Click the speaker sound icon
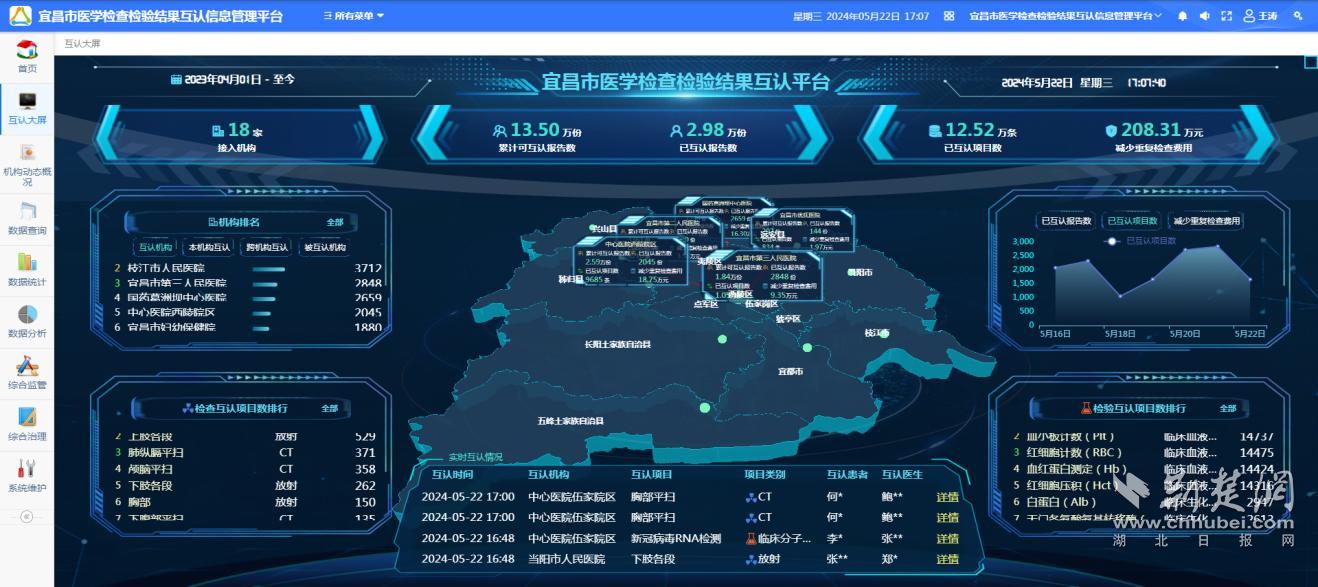1318x587 pixels. (1205, 16)
